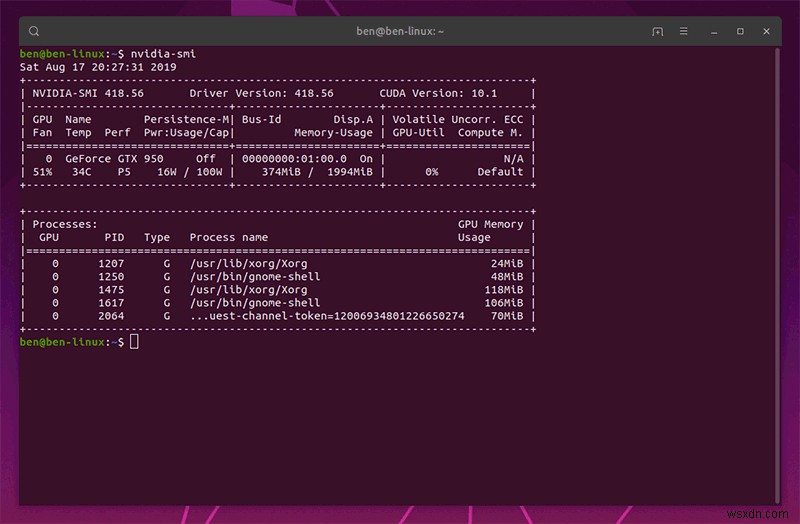800x524 pixels.
Task: Click PID 1617 in process list
Action: pyautogui.click(x=111, y=303)
